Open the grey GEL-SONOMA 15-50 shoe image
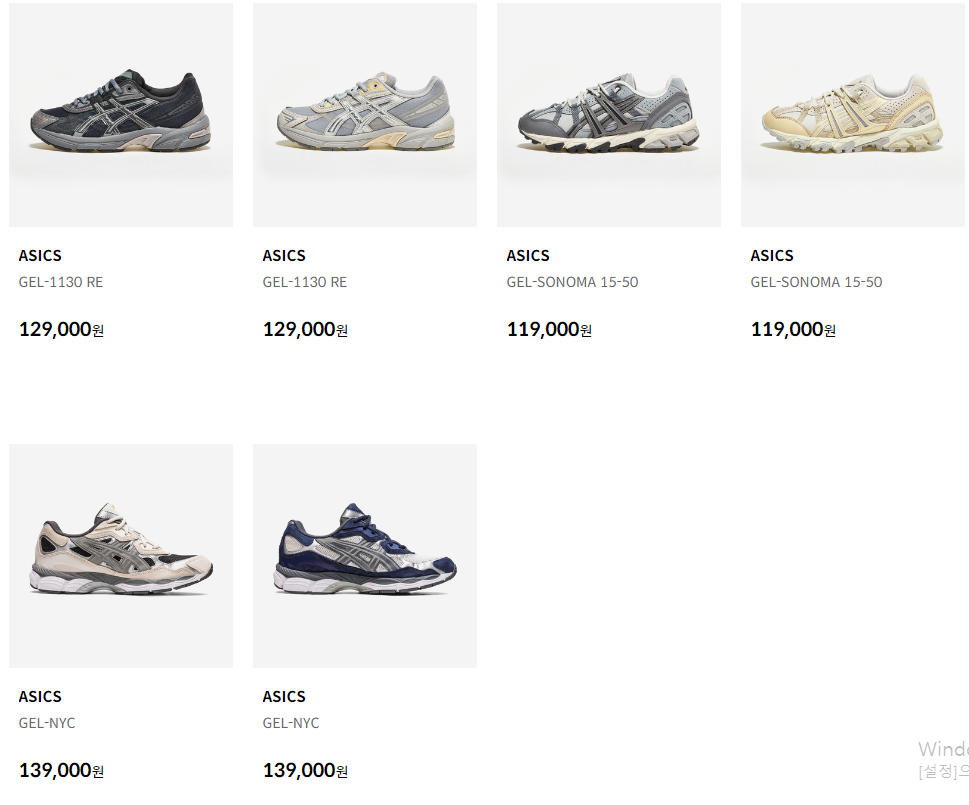 coord(609,115)
